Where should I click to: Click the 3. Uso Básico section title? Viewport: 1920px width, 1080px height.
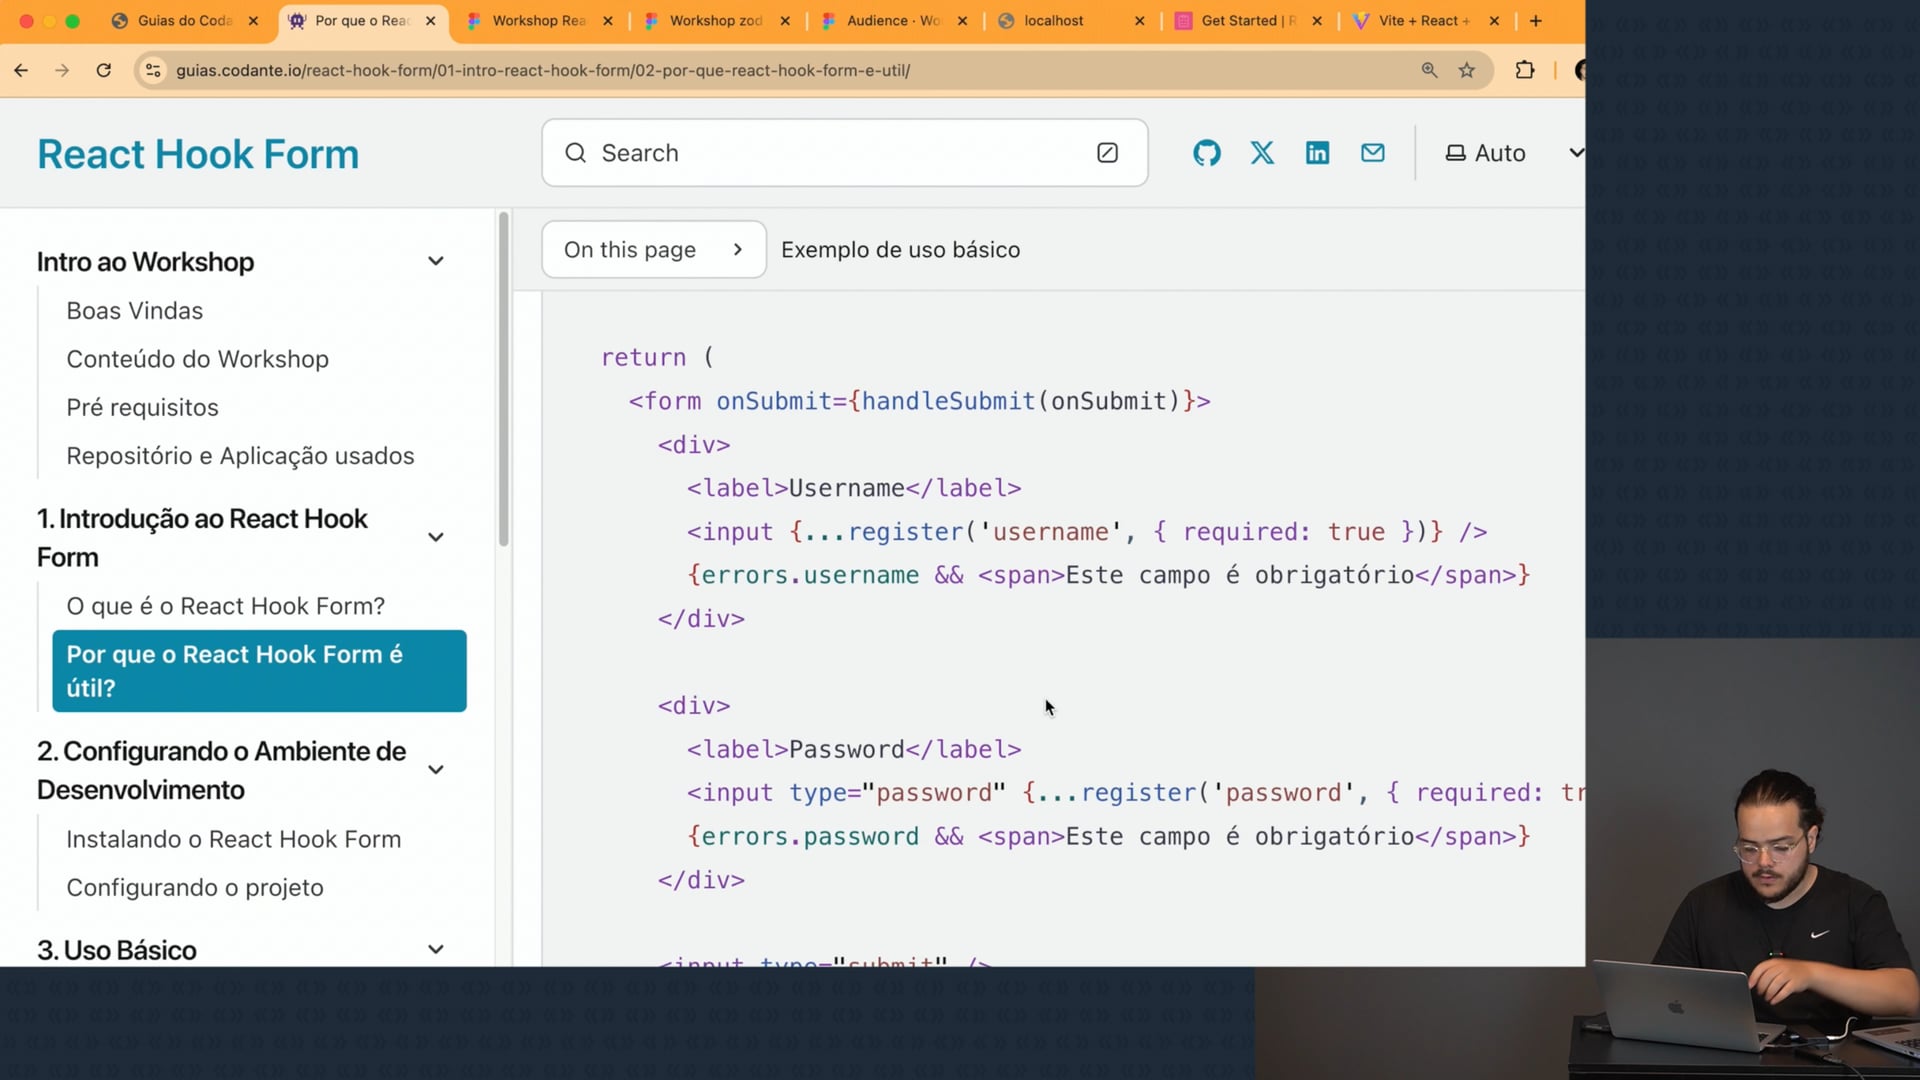point(117,950)
